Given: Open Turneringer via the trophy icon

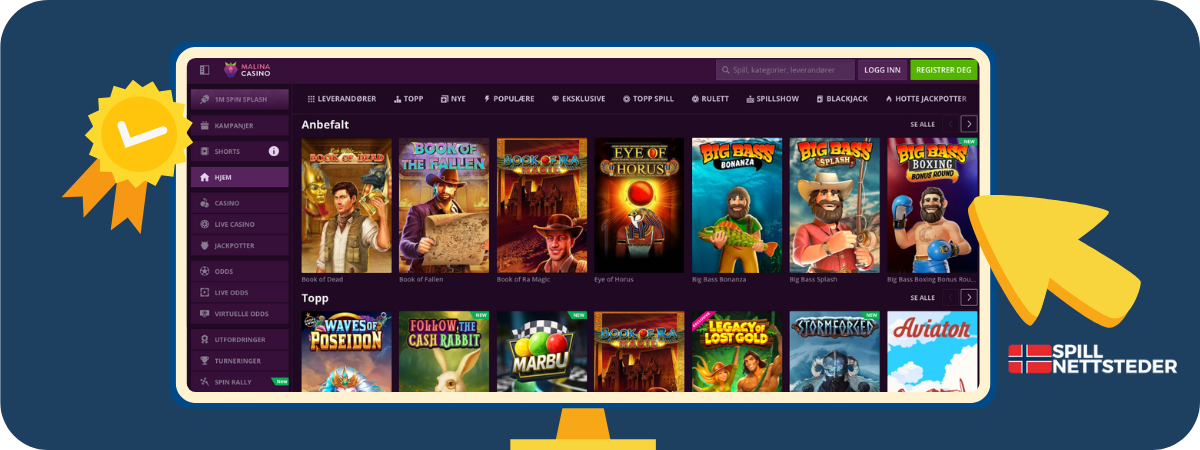Looking at the screenshot, I should 205,360.
